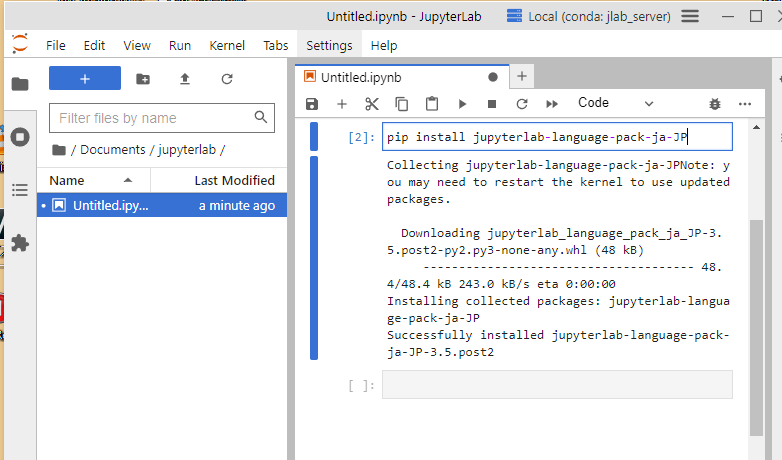Cut the selected cell using scissors icon
This screenshot has height=460, width=782.
(x=371, y=104)
